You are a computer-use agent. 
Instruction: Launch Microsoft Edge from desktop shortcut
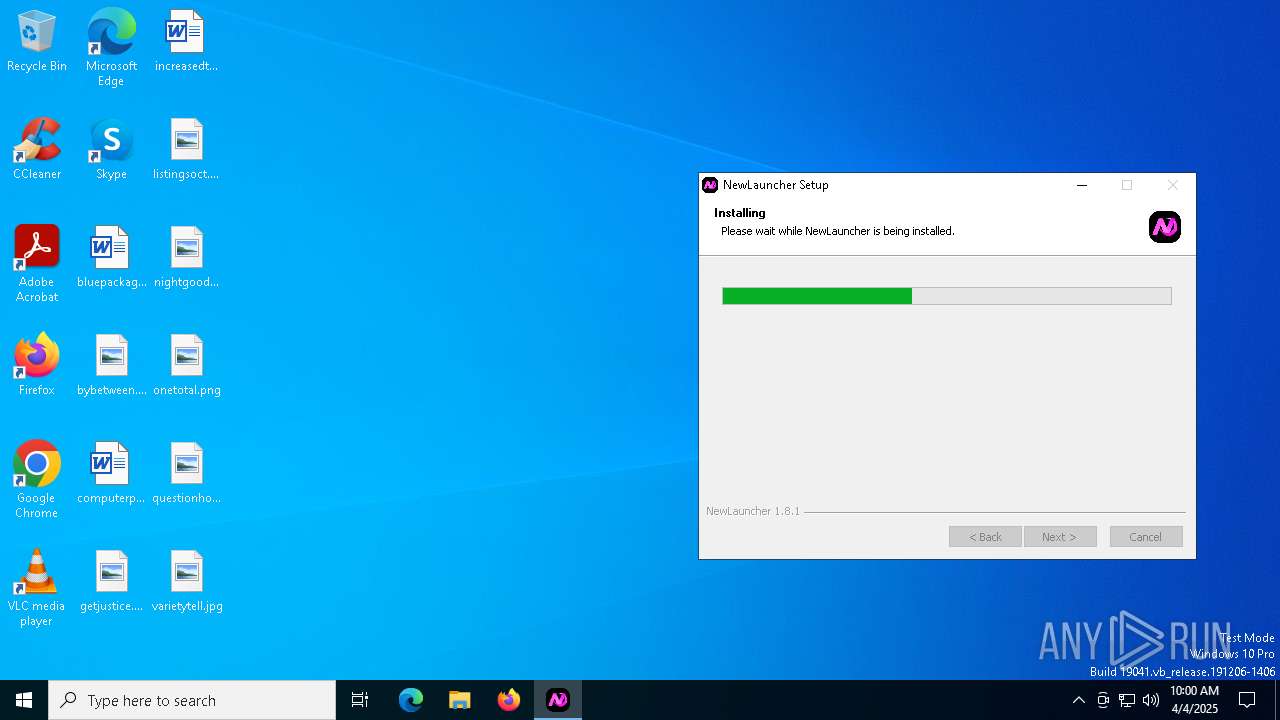point(111,47)
